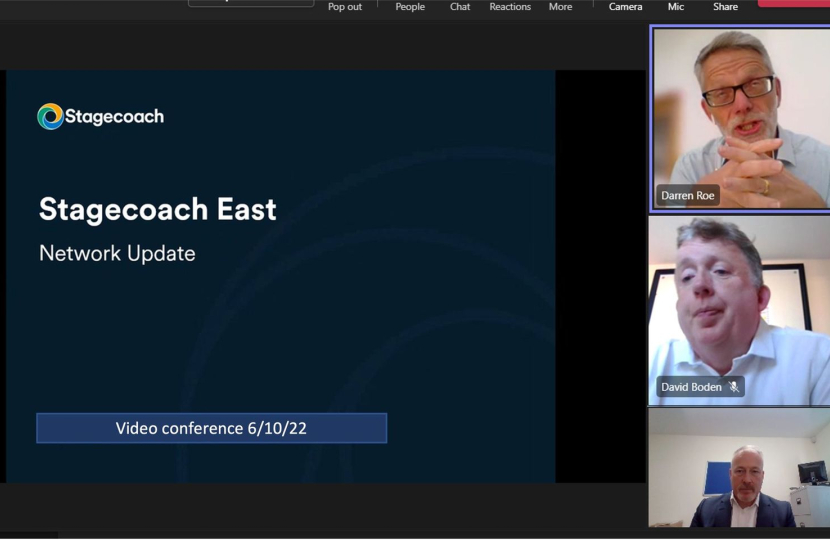
Task: Click the 'Stagecoach East' slide title
Action: pyautogui.click(x=157, y=209)
